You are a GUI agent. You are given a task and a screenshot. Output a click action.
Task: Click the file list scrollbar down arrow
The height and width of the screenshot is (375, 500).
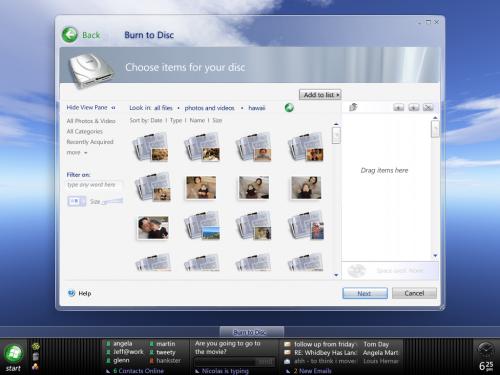[x=336, y=275]
